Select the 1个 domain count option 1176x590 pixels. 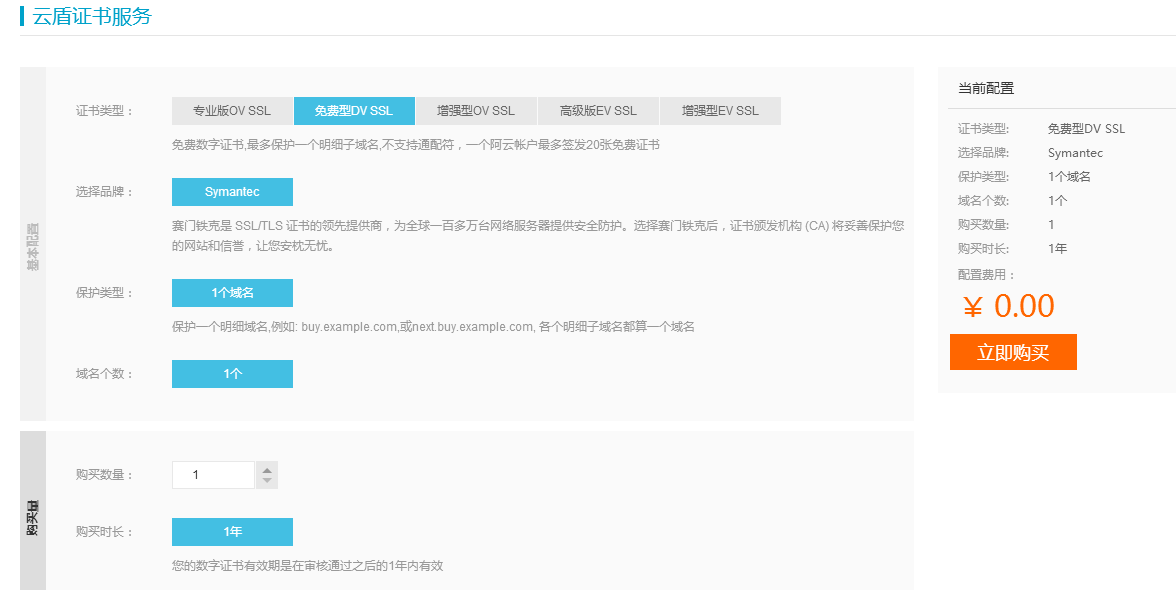point(232,374)
